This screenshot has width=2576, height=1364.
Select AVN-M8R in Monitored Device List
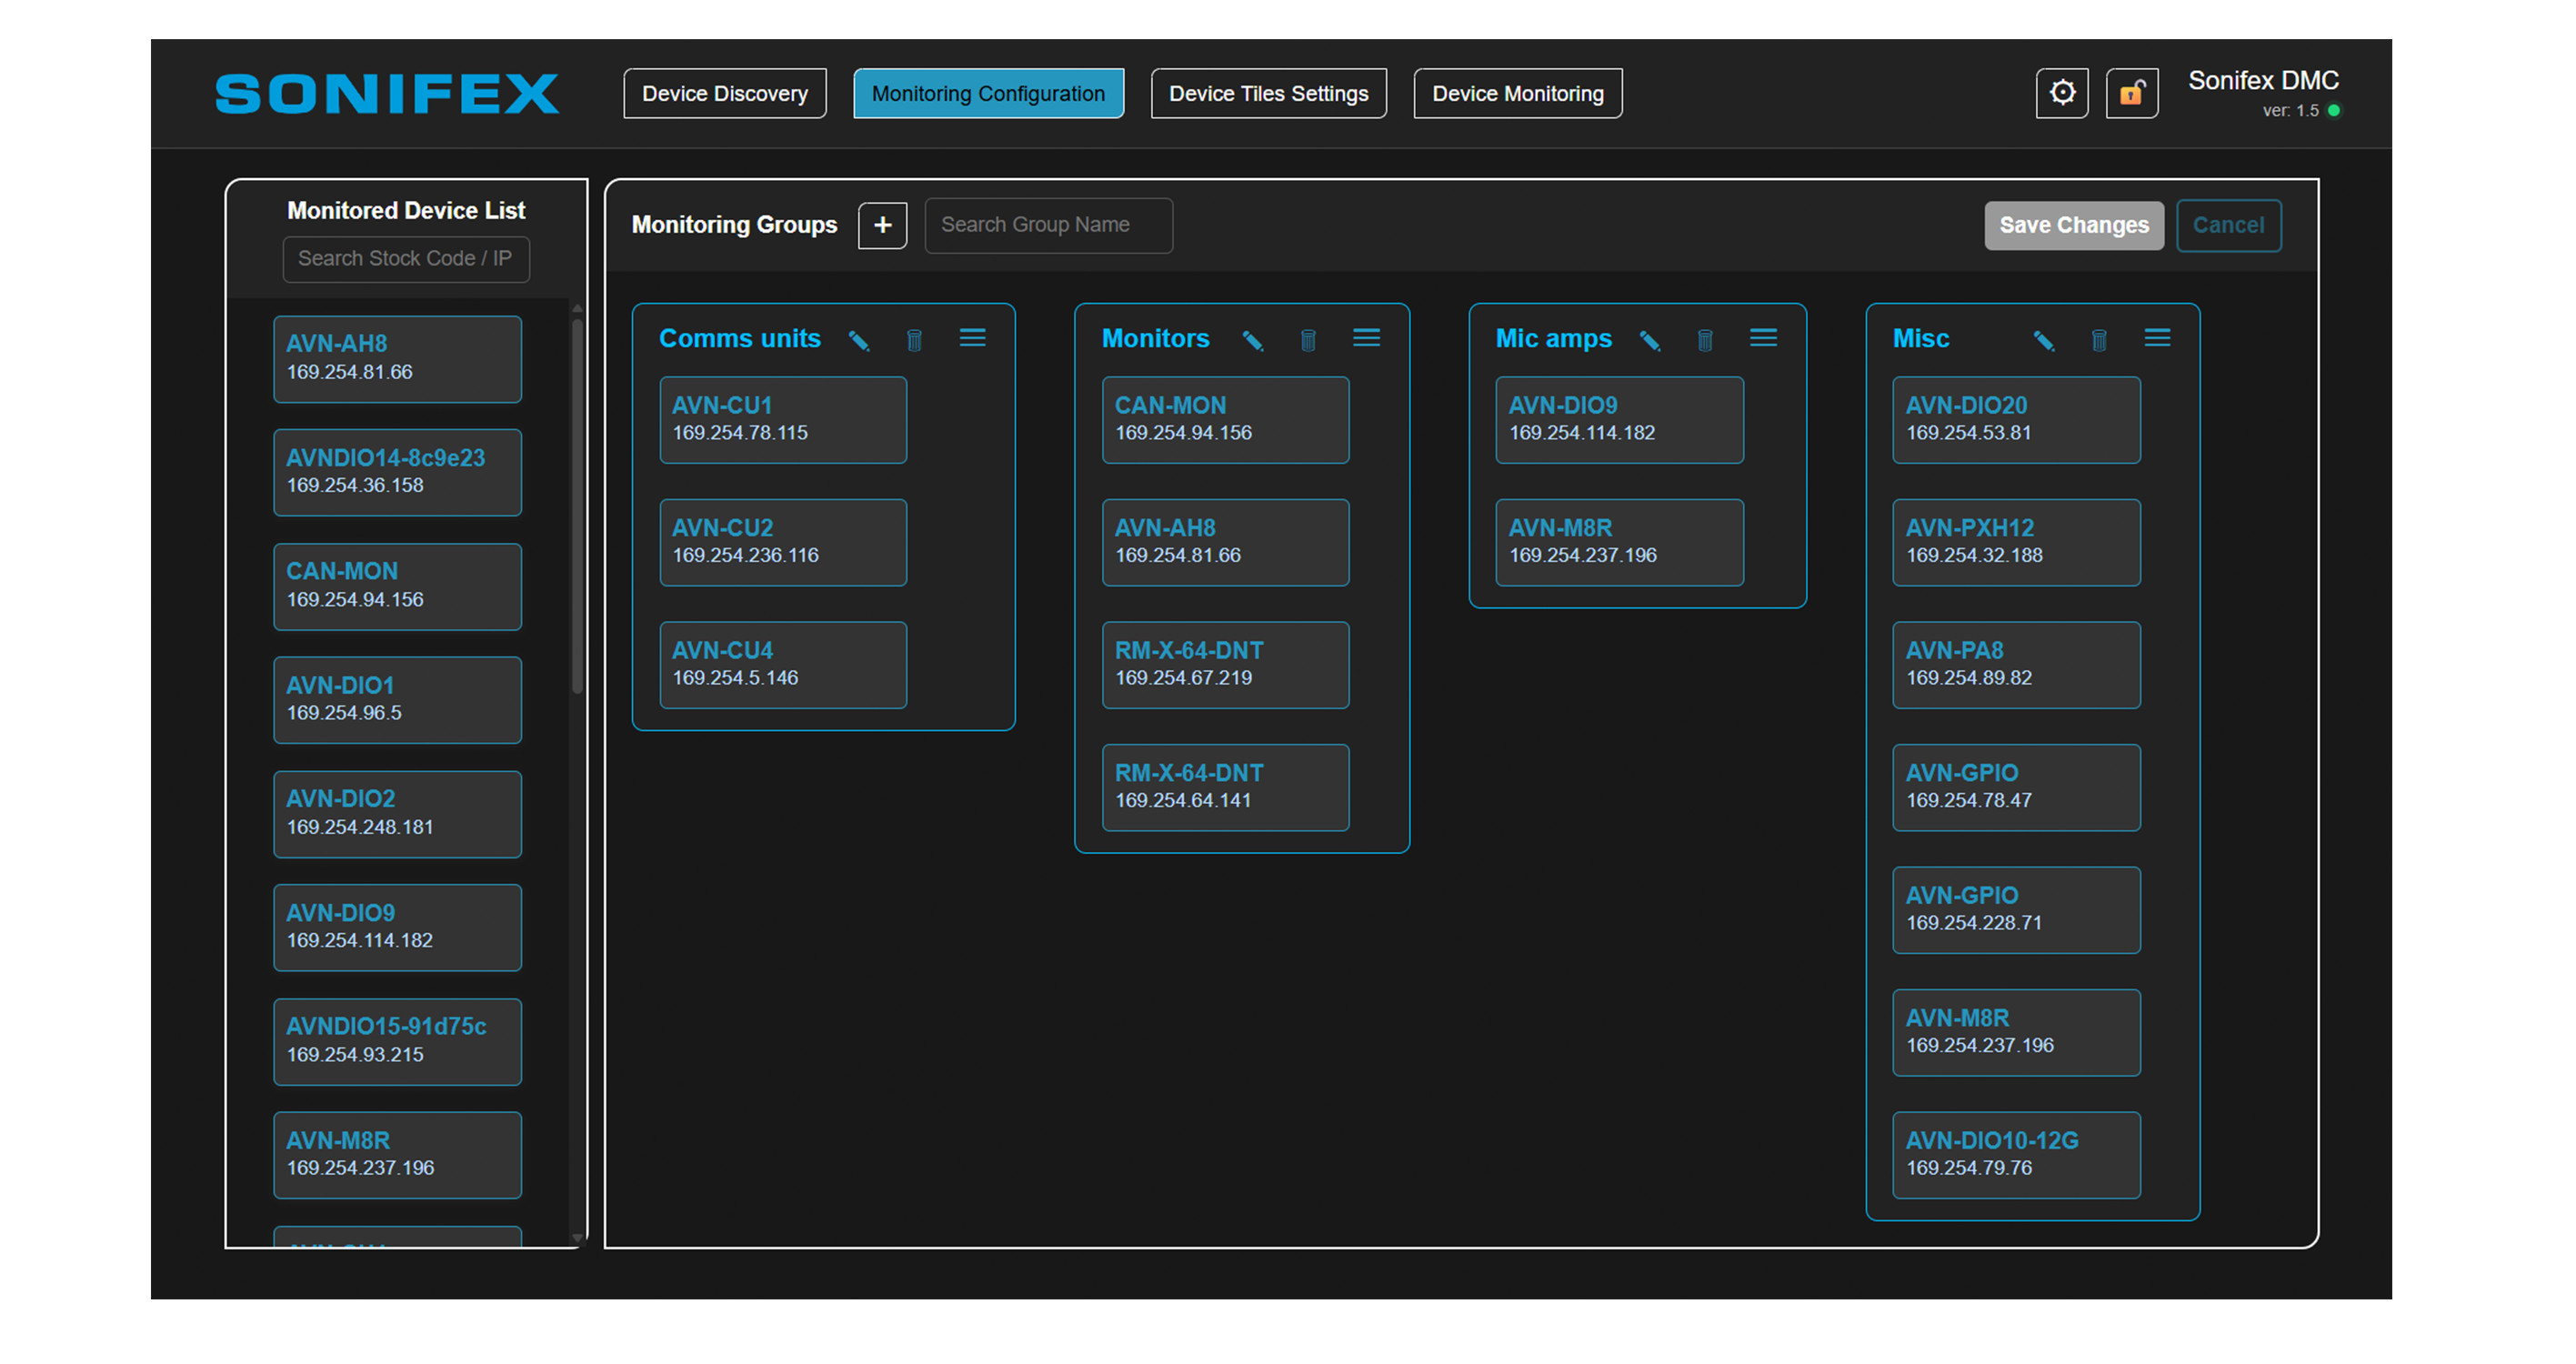397,1154
